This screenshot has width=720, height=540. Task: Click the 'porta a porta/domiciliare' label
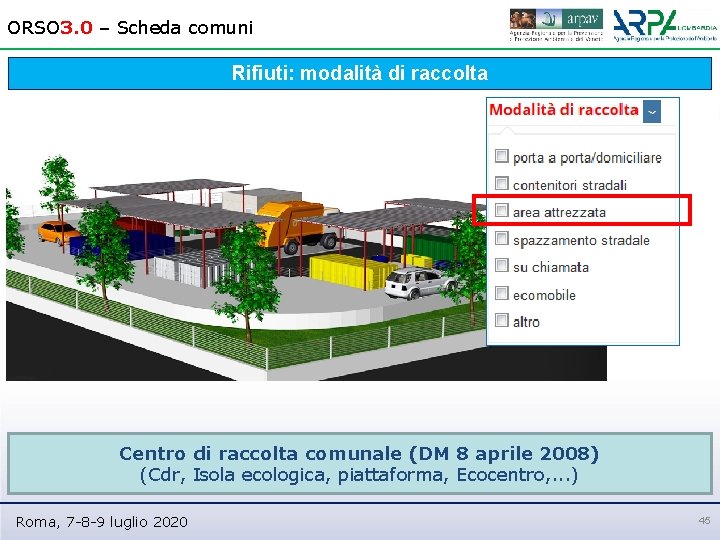pyautogui.click(x=587, y=158)
